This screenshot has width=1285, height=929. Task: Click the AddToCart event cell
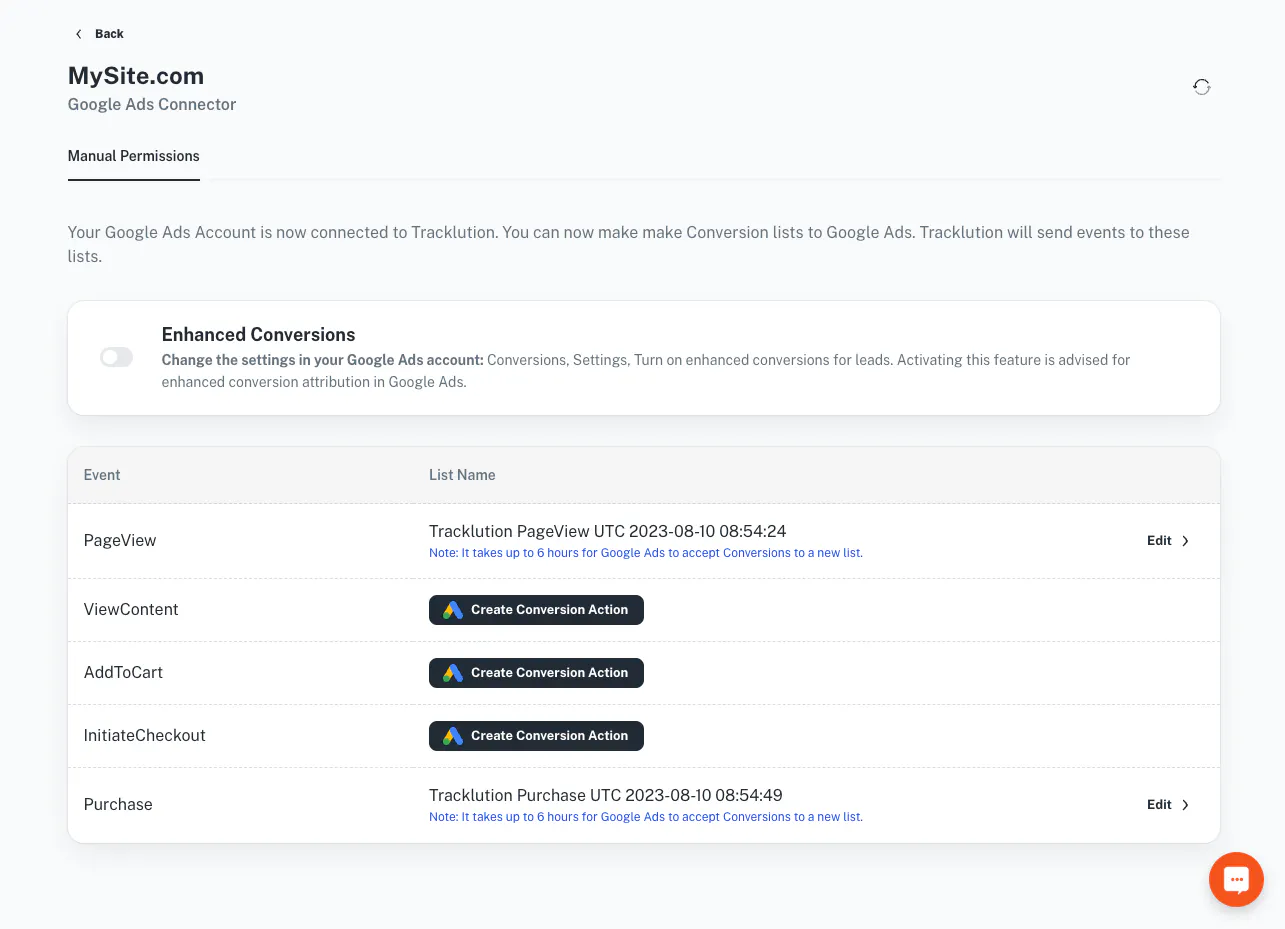tap(123, 673)
